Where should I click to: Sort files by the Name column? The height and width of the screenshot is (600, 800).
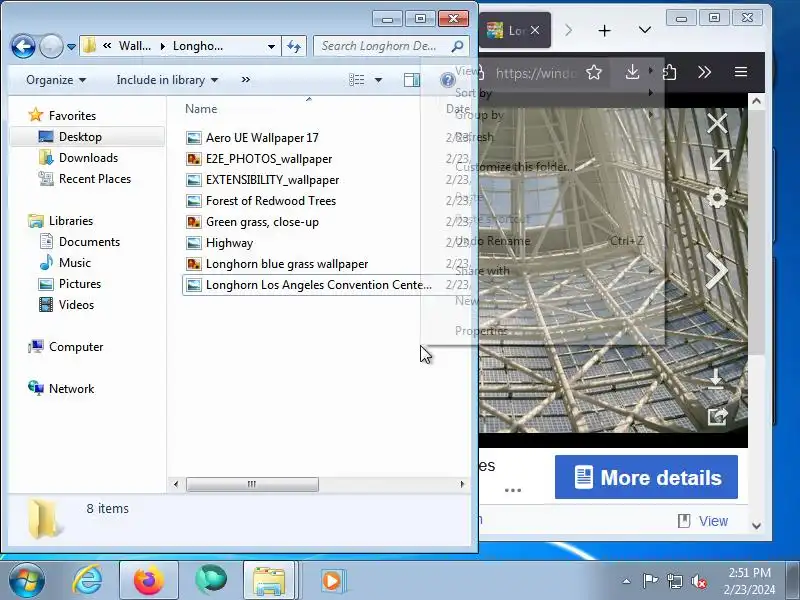201,109
